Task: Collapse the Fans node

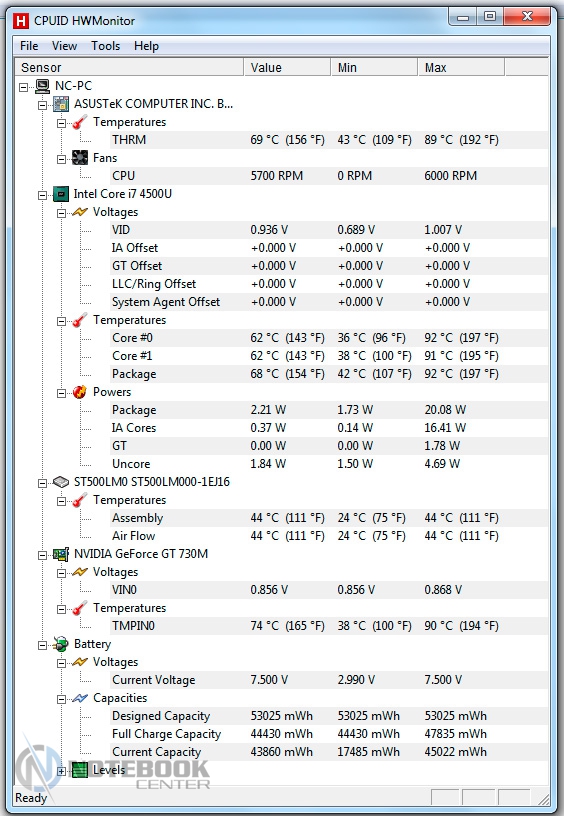Action: pyautogui.click(x=61, y=159)
